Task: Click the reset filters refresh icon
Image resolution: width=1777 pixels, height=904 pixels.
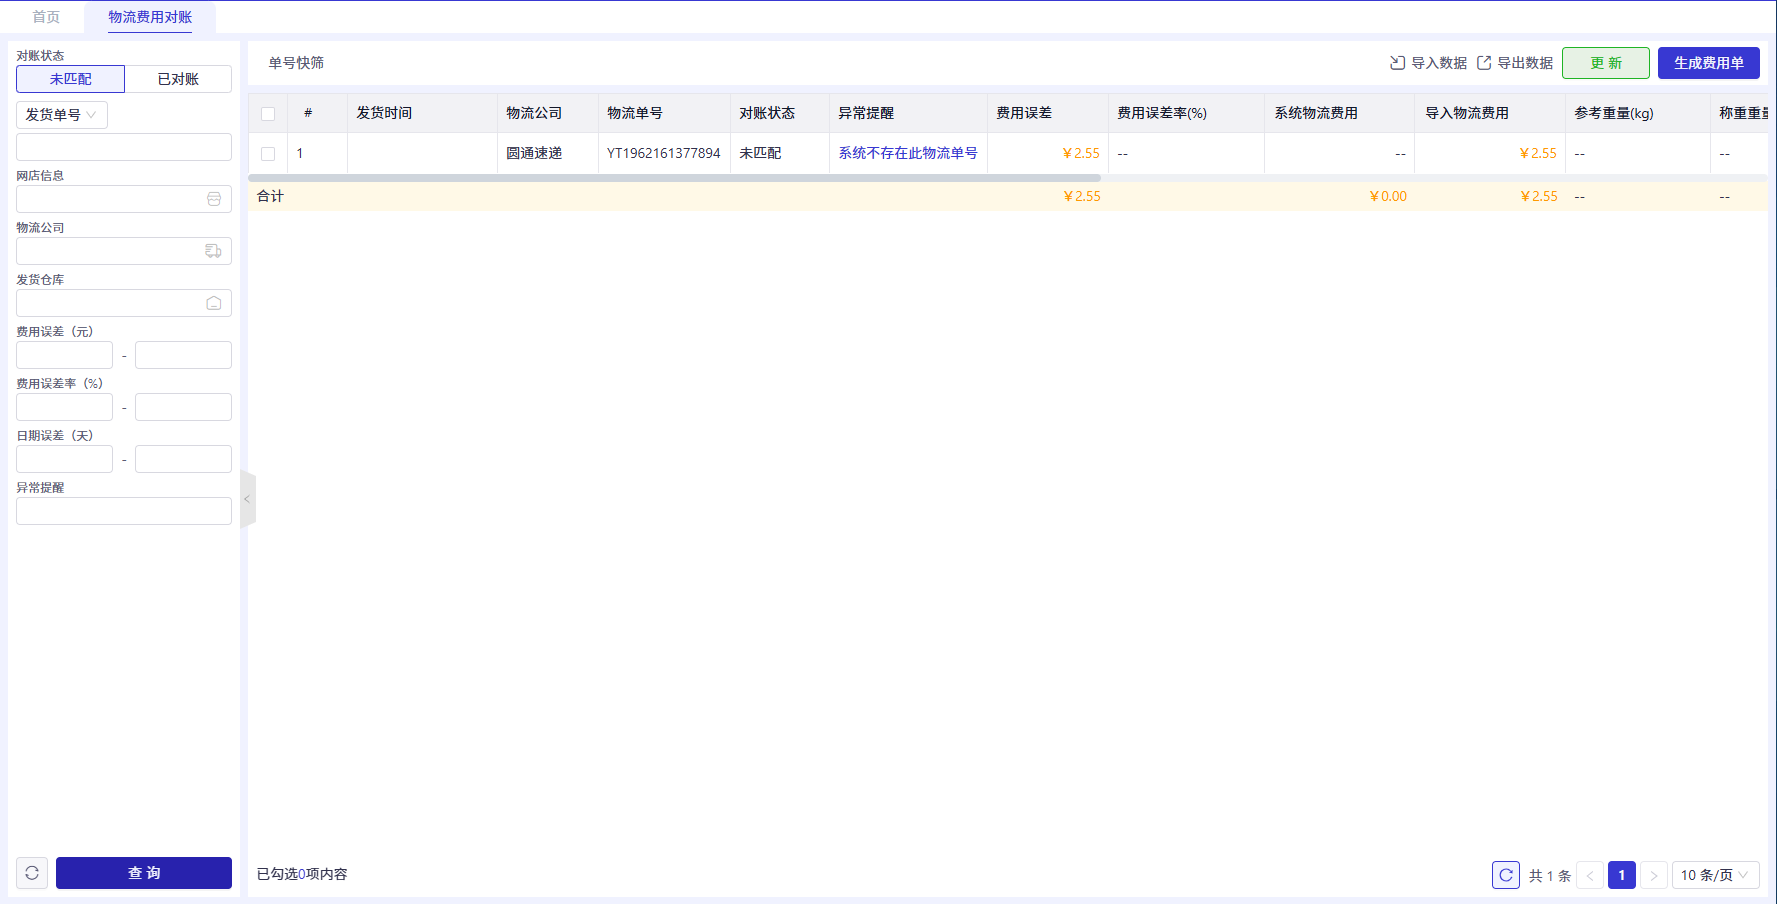Action: 32,873
